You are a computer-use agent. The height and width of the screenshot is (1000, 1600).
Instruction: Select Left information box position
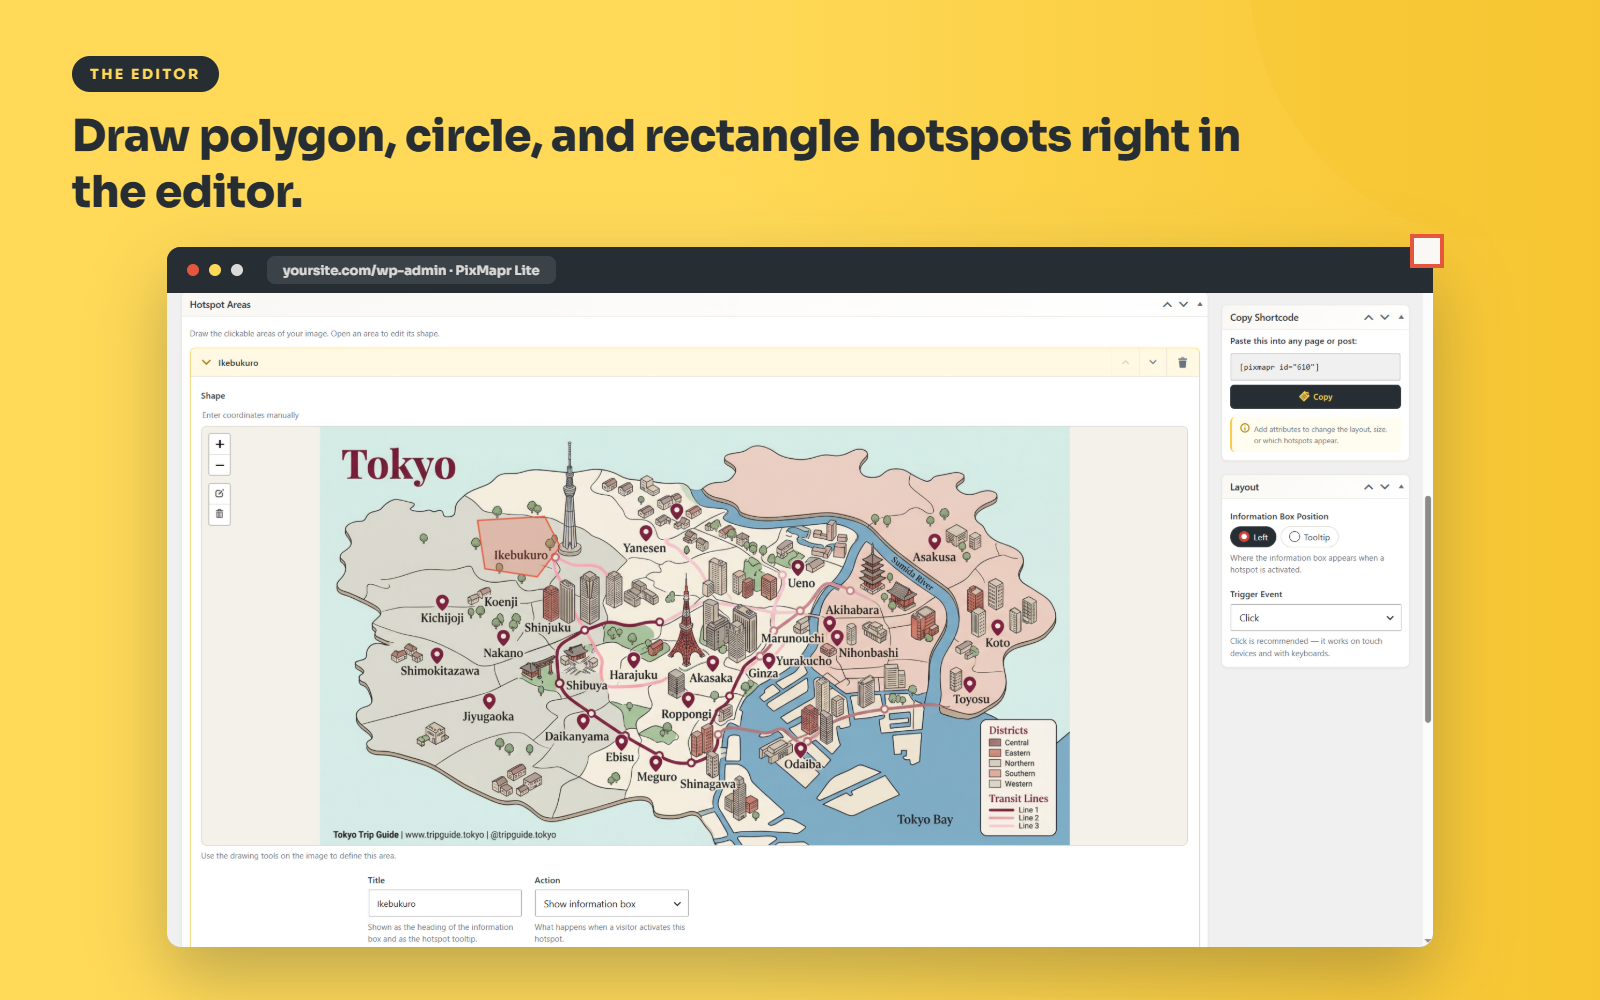pyautogui.click(x=1253, y=537)
